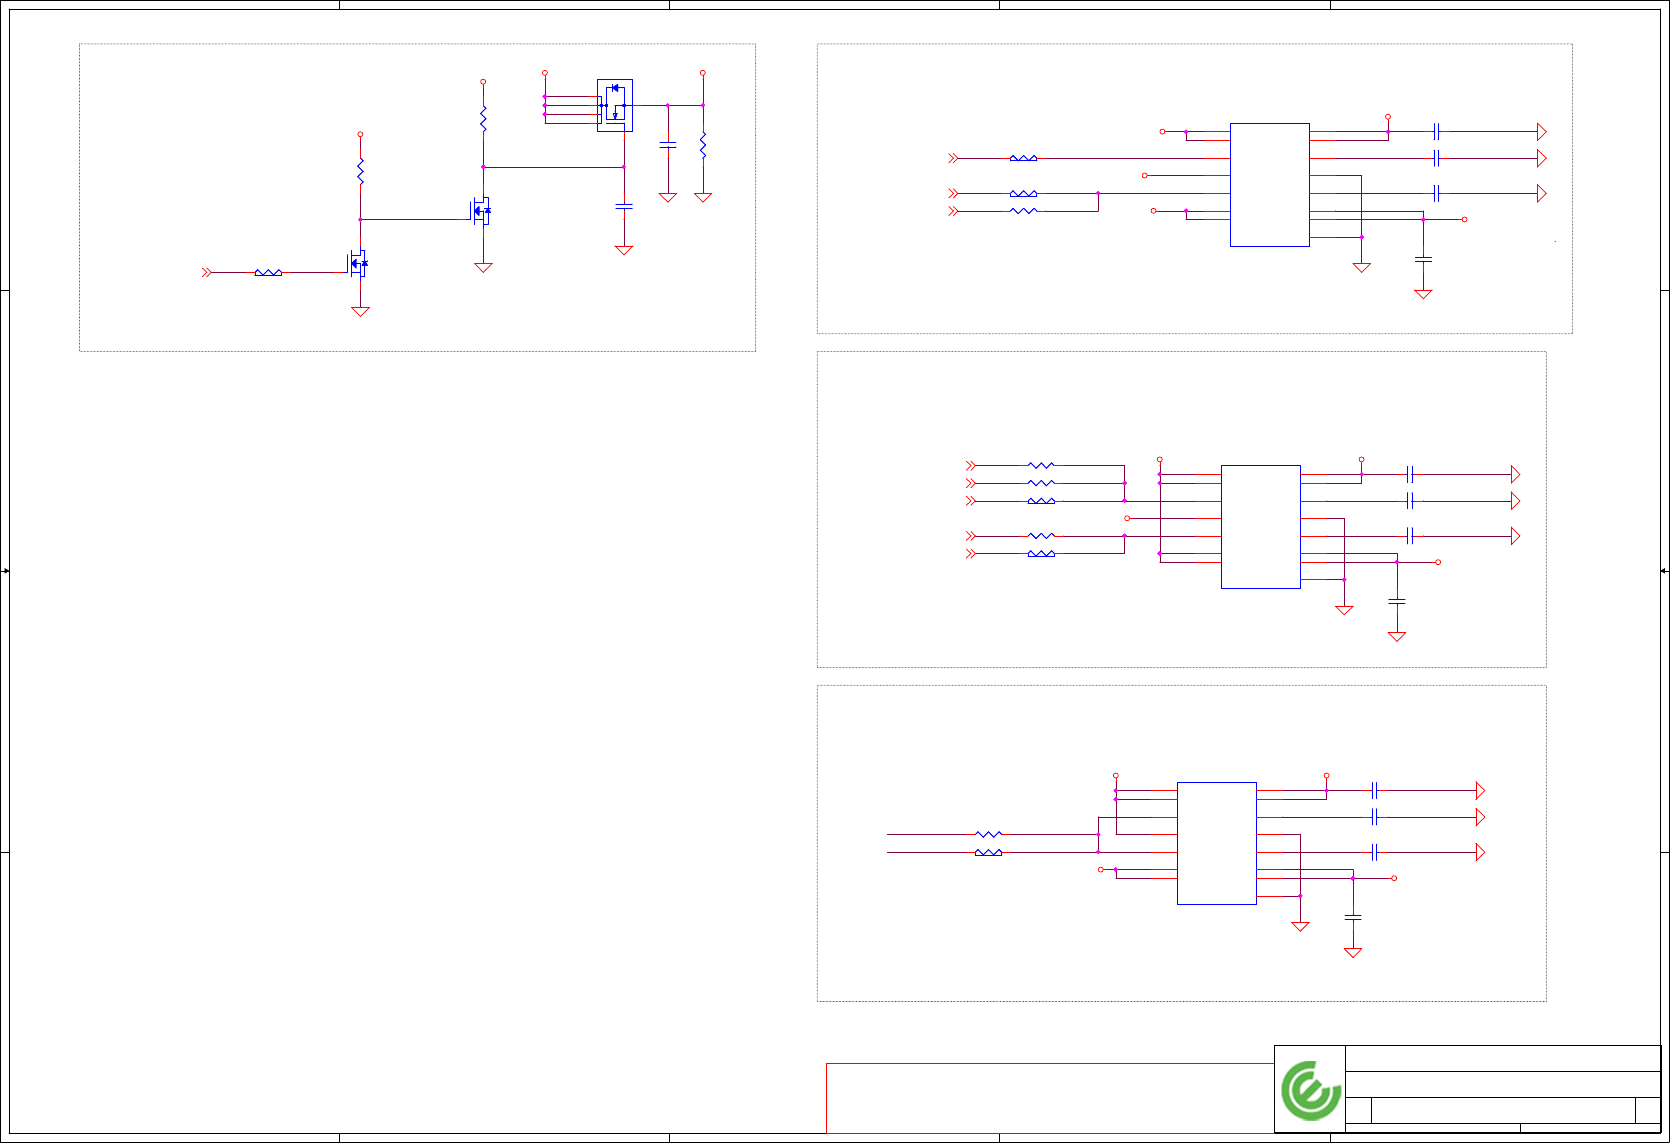This screenshot has height=1143, width=1670.
Task: Select the capacitor on the boxed transistor's gate line
Action: (624, 206)
